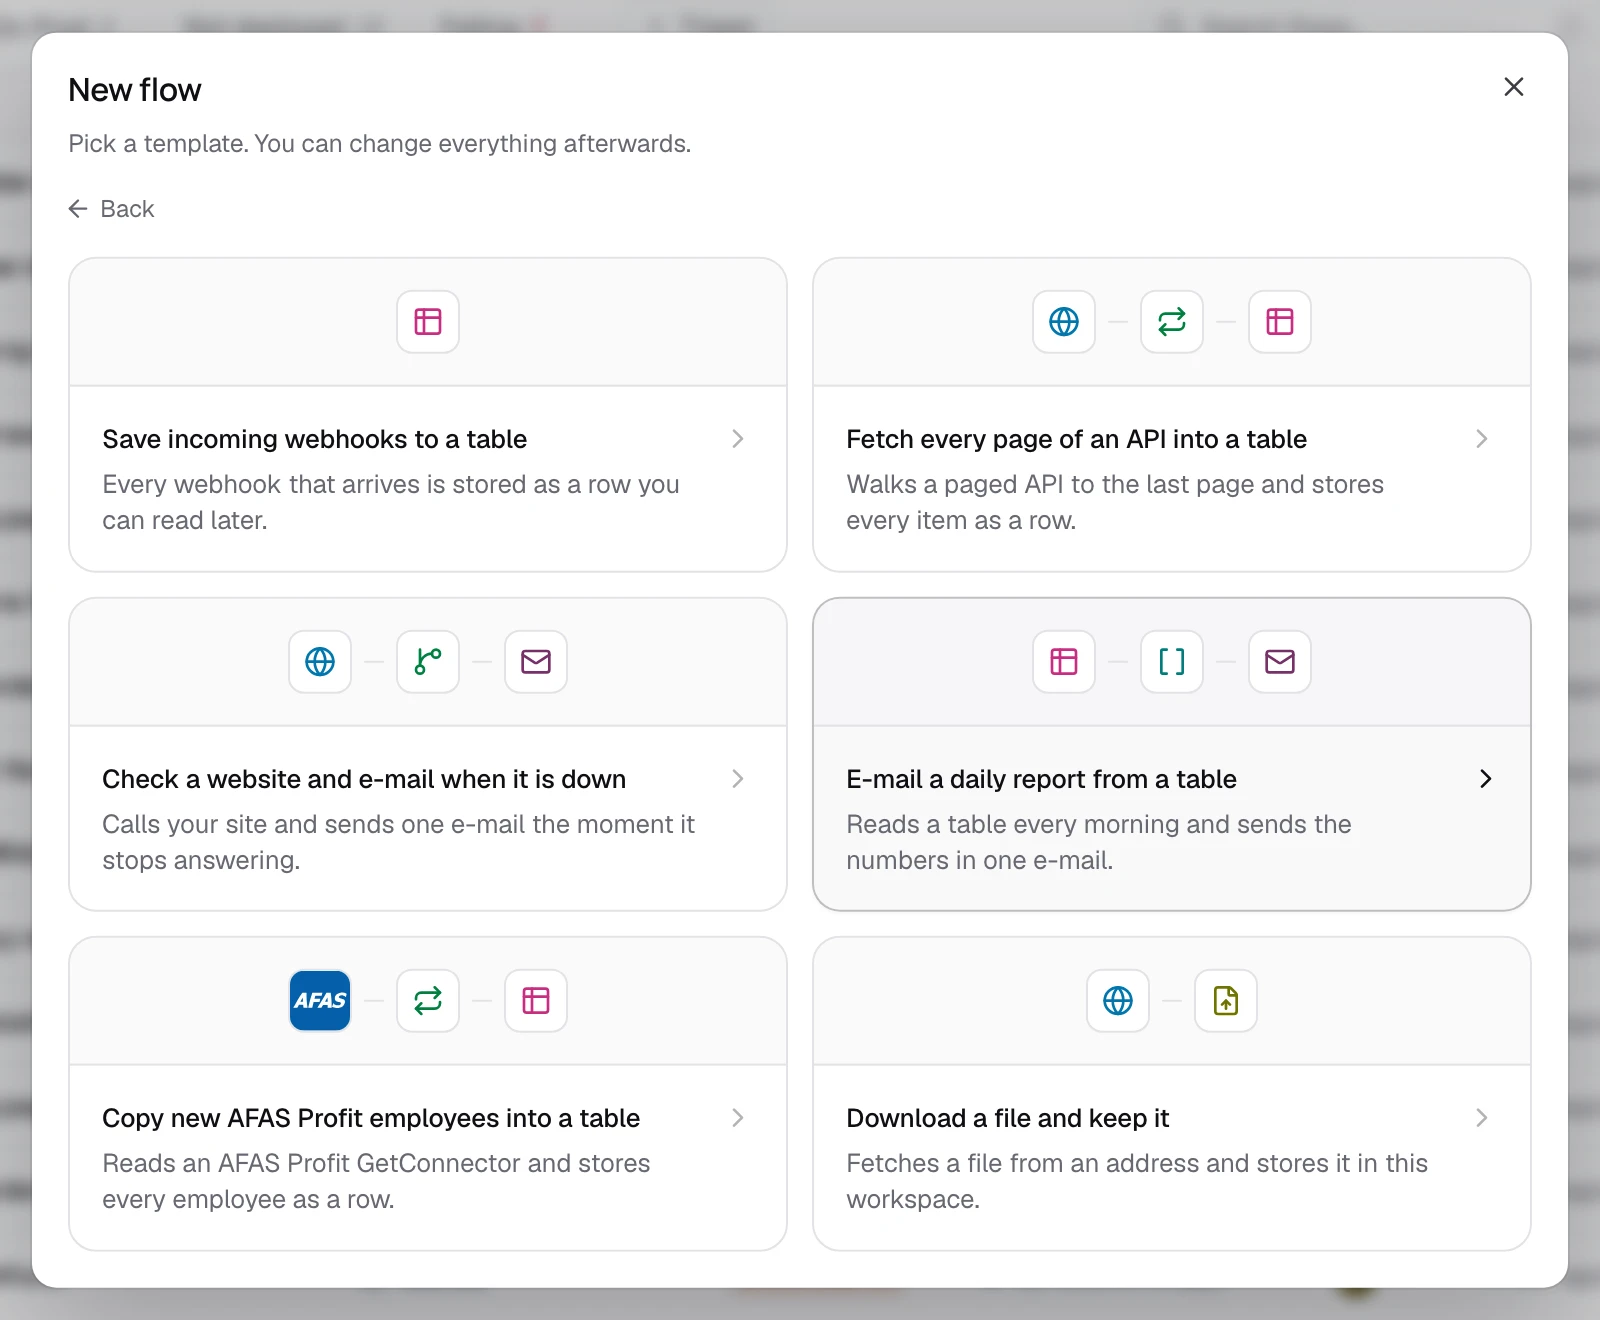The height and width of the screenshot is (1320, 1600).
Task: Click description 'Reads an AFAS Profit GetConnector'
Action: [x=376, y=1181]
